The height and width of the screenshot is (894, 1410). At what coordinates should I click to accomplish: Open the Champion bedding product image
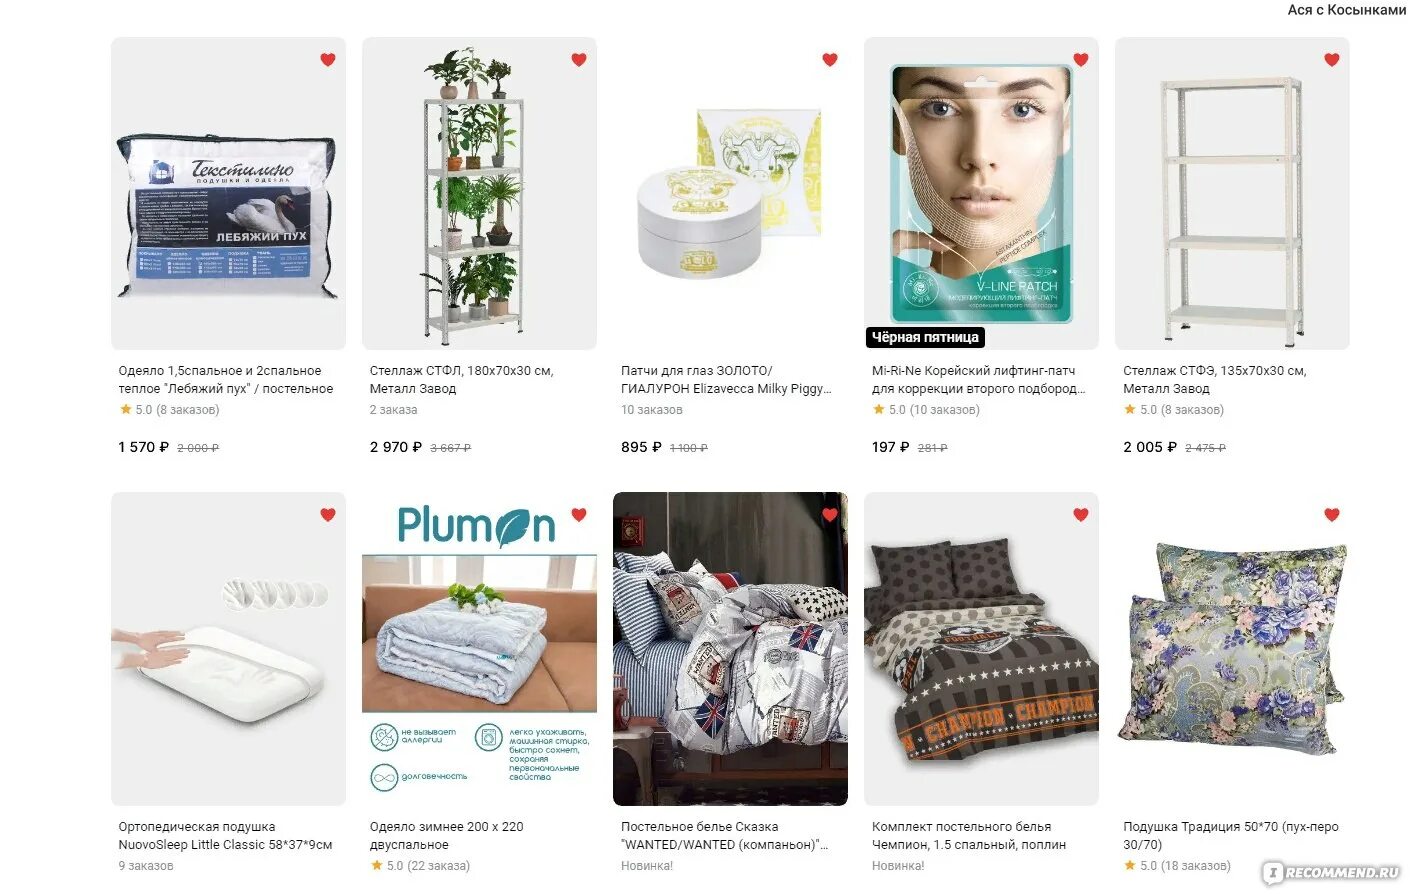point(981,649)
